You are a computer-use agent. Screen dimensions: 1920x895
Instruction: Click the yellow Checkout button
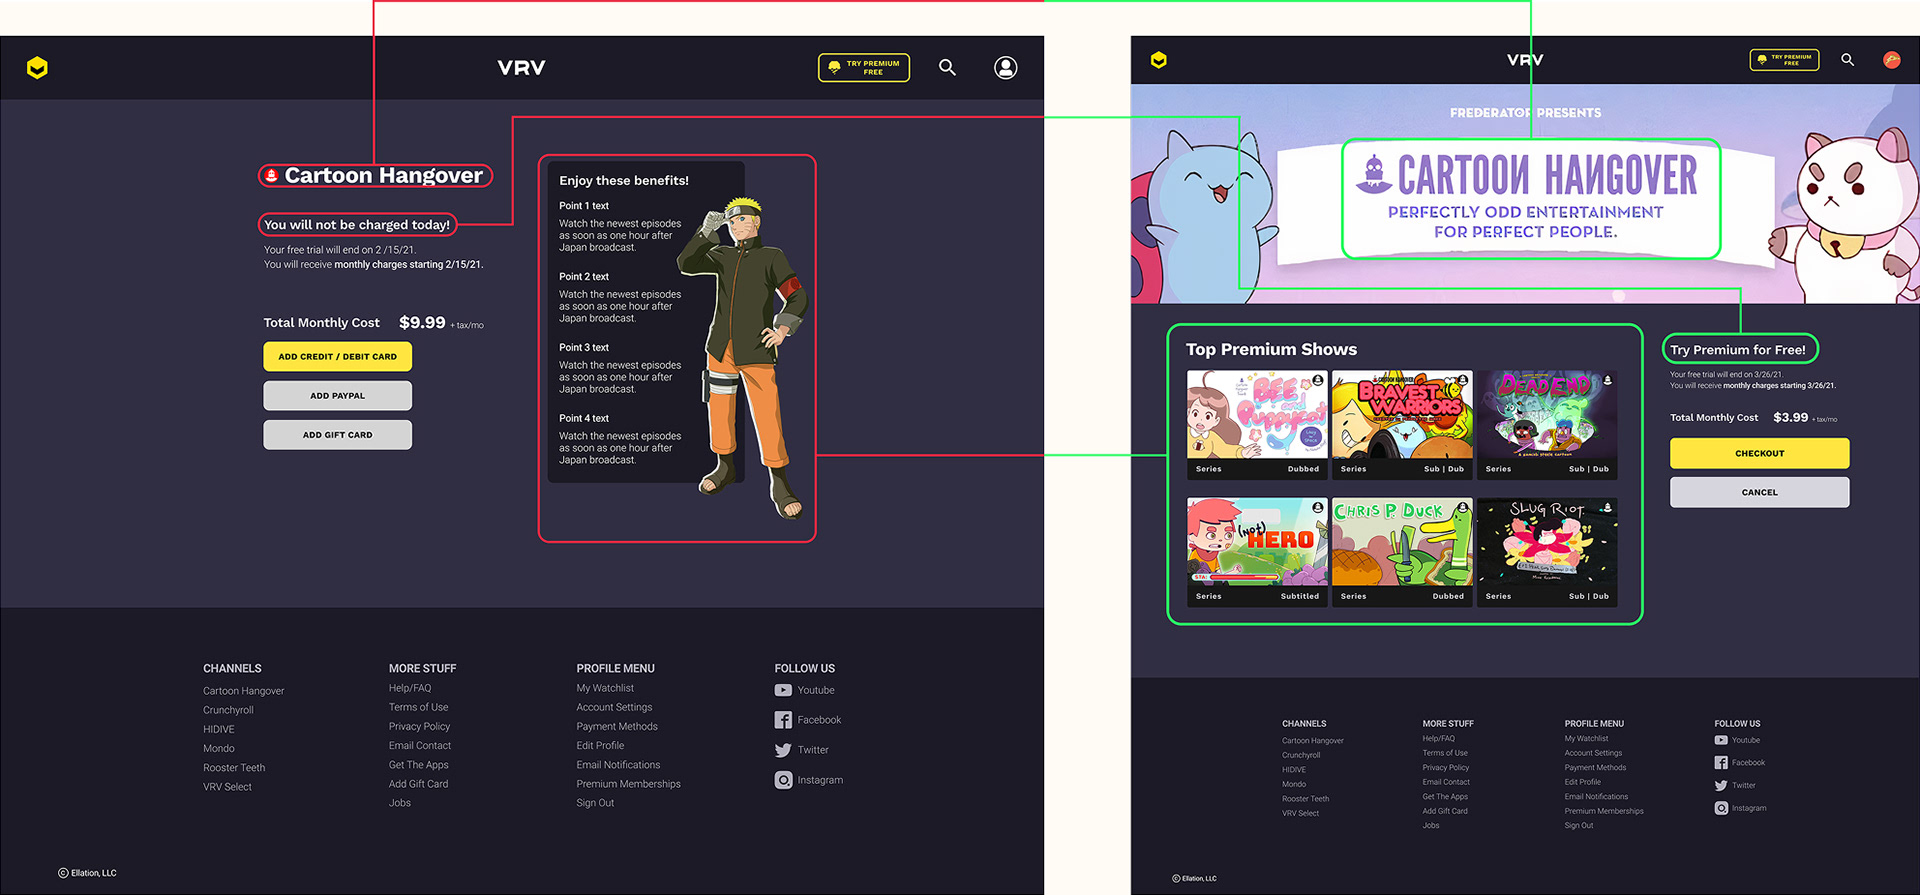(1759, 453)
